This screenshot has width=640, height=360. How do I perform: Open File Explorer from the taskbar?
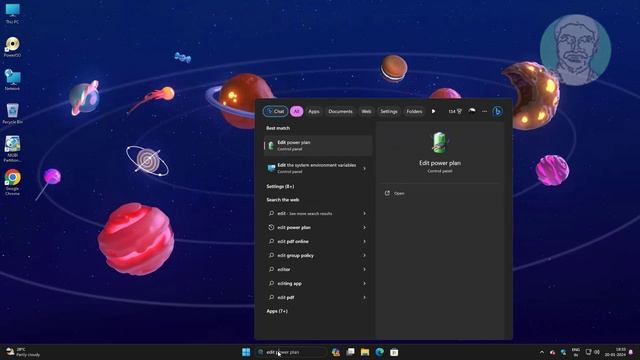tap(365, 352)
